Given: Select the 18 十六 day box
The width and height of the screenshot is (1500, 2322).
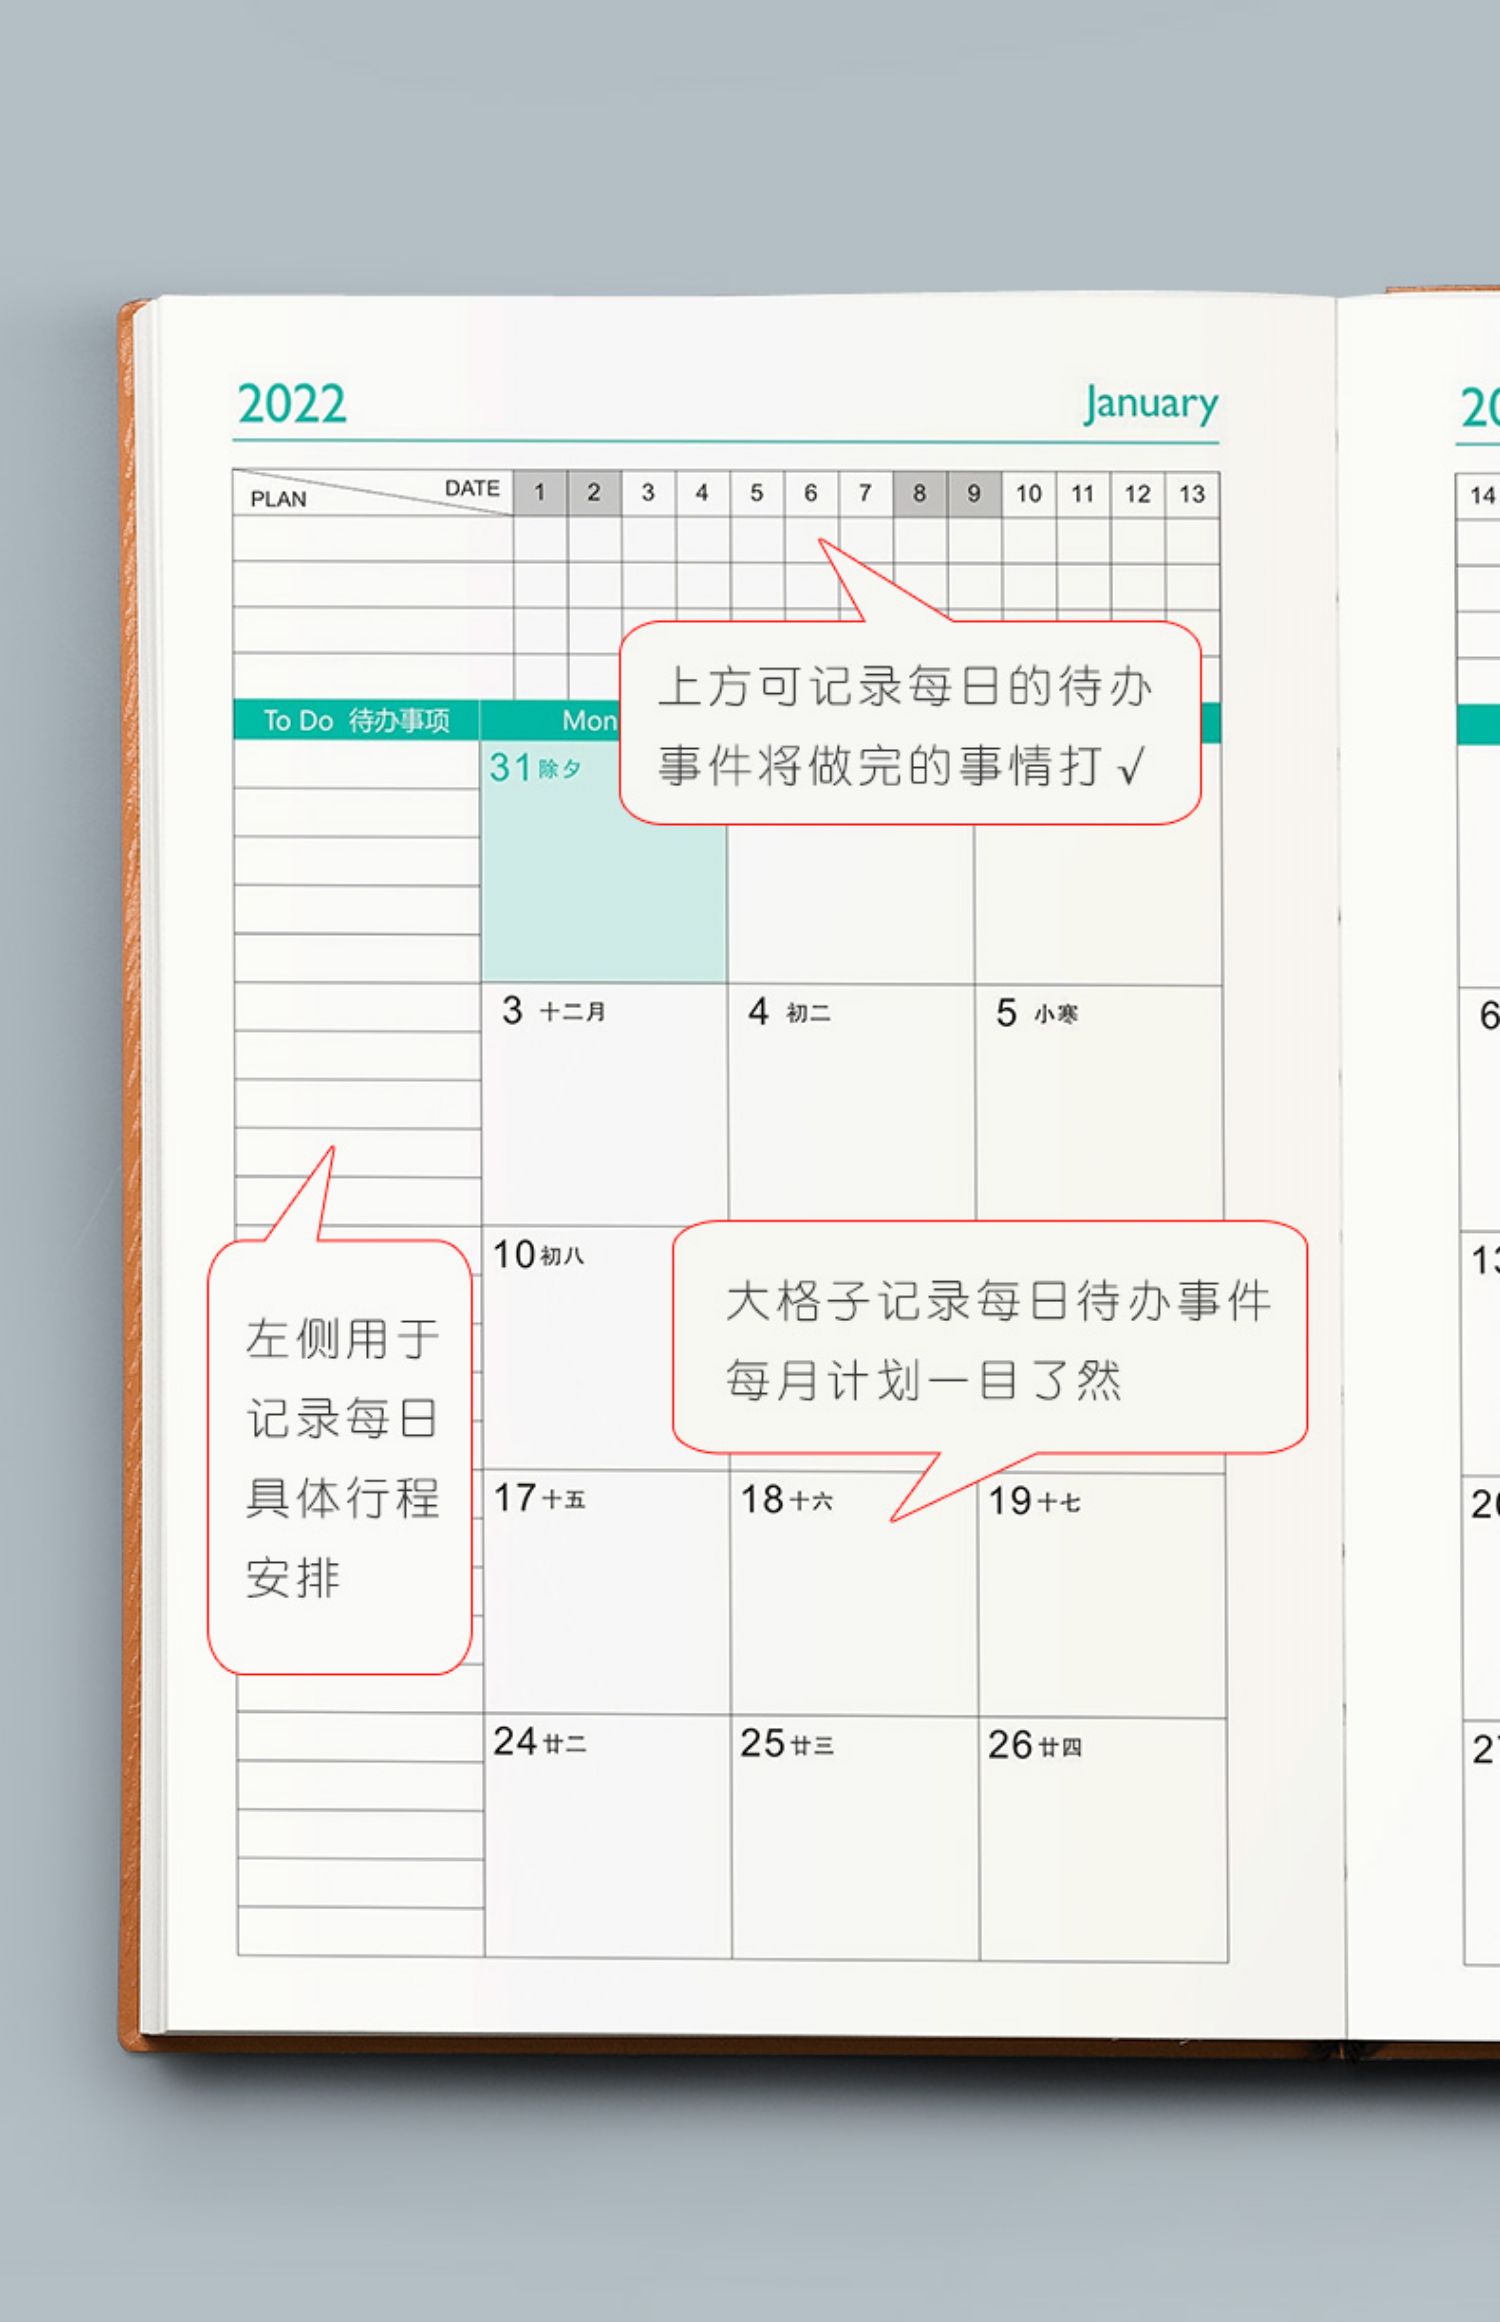Looking at the screenshot, I should click(854, 1594).
